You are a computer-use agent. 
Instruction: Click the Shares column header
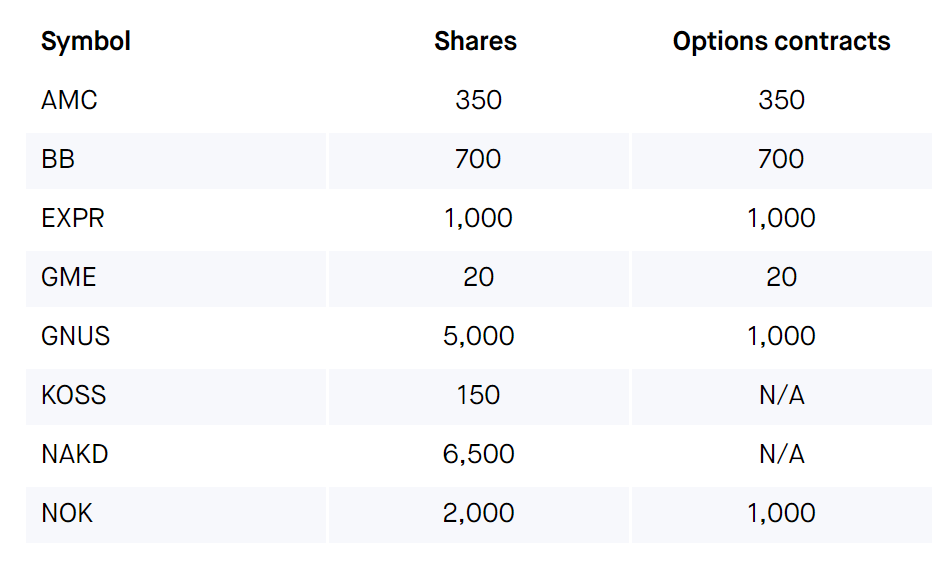(x=475, y=41)
